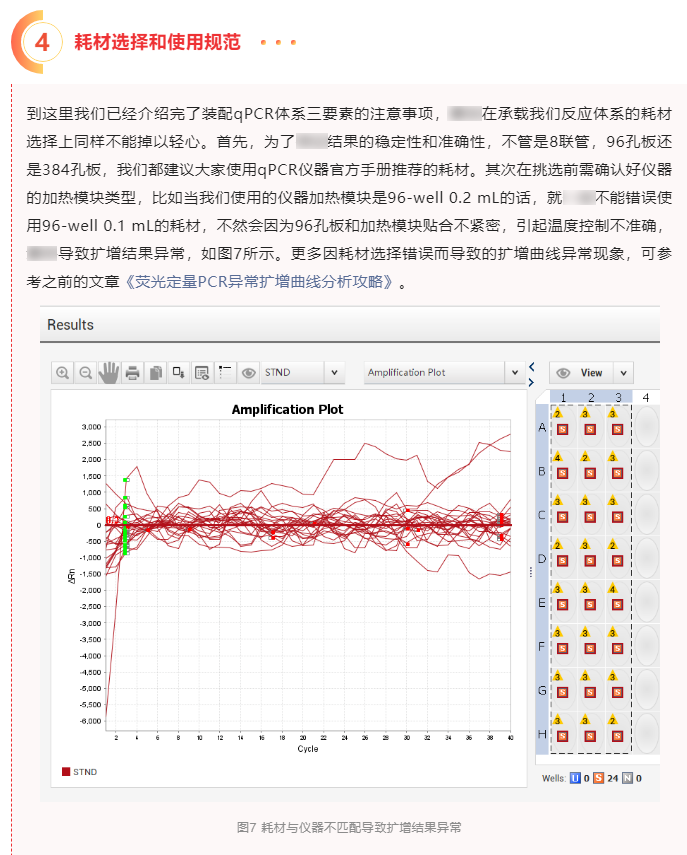Click the zoom out magnifier icon
The image size is (687, 855).
(x=86, y=373)
